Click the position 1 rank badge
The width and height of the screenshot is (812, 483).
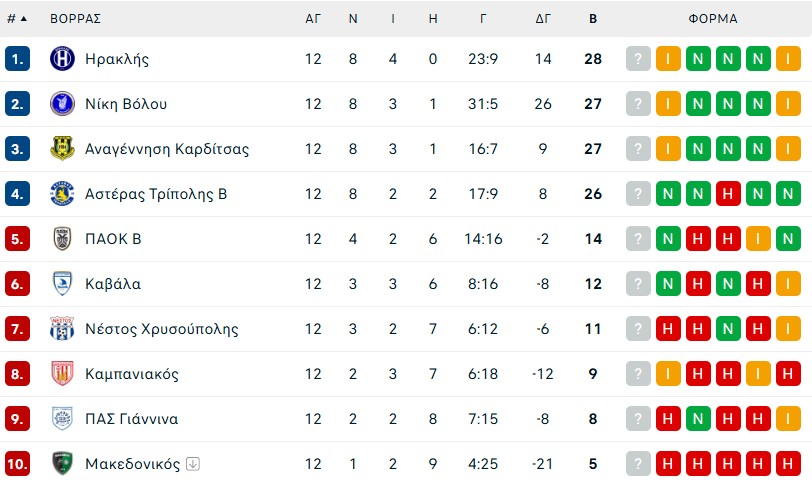pos(17,59)
